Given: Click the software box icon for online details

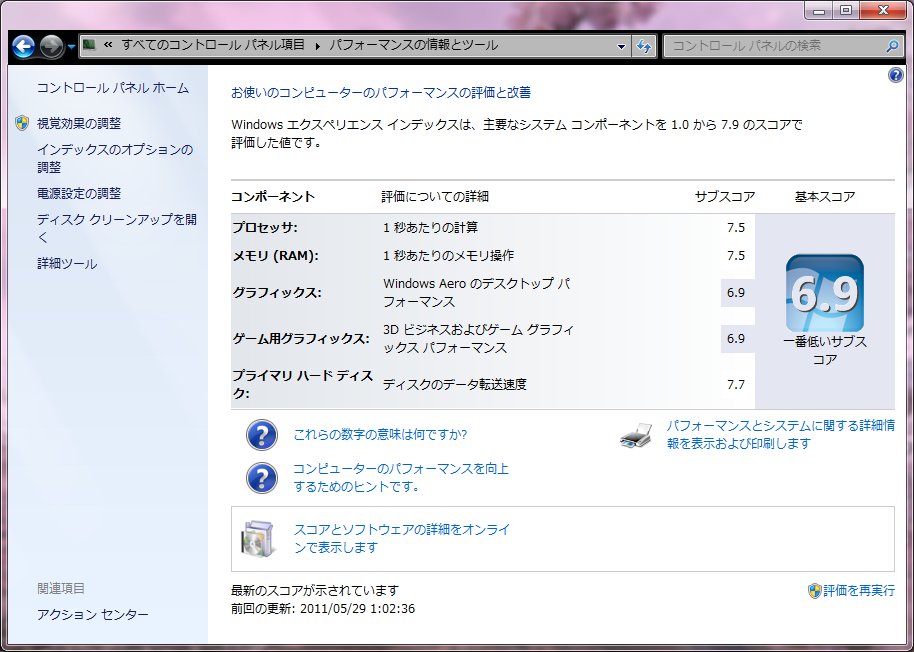Looking at the screenshot, I should click(256, 539).
